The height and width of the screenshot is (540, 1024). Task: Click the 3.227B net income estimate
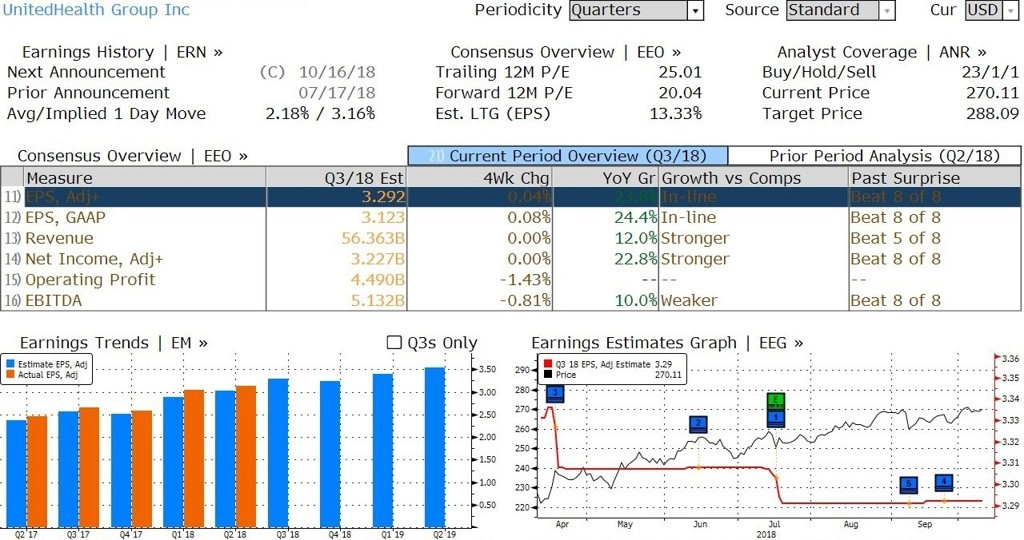(x=377, y=259)
